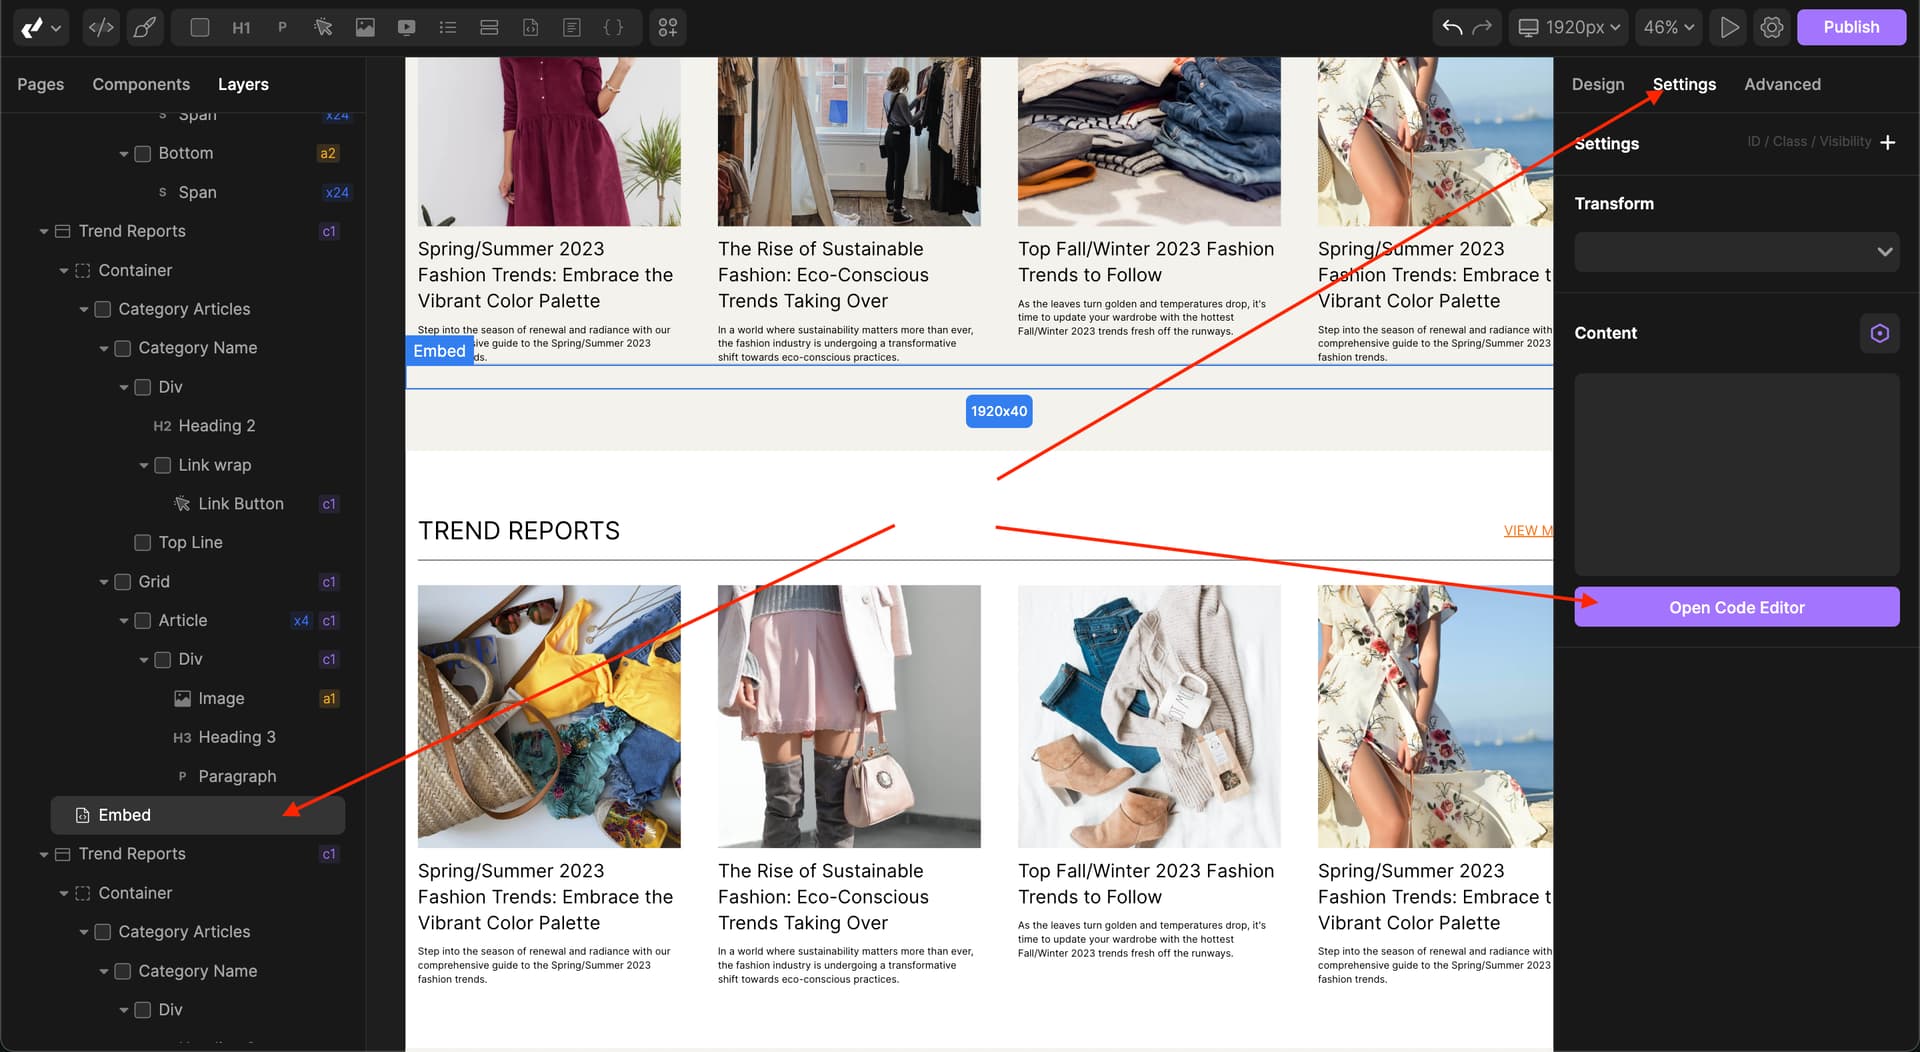Select the Paragraph layer
The width and height of the screenshot is (1920, 1052).
[x=237, y=776]
